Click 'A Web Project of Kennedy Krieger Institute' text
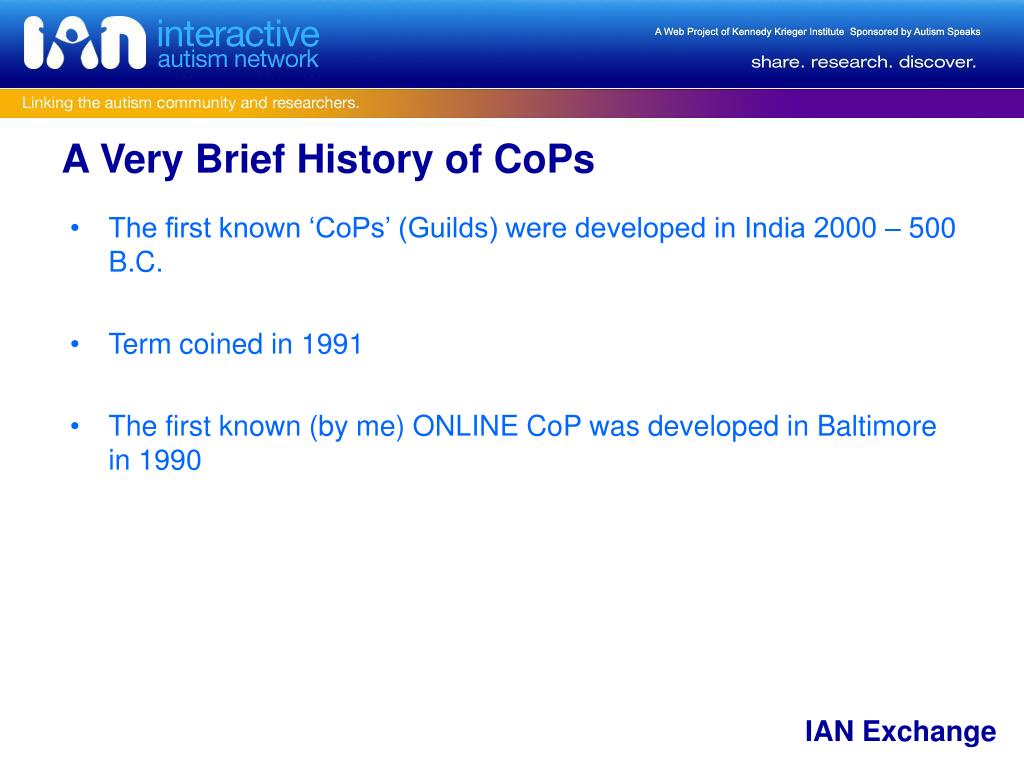 point(749,31)
